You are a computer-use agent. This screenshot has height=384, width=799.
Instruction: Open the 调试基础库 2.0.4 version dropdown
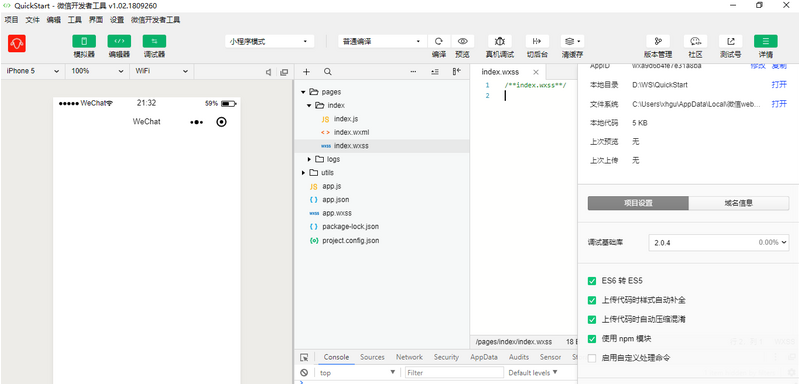719,243
